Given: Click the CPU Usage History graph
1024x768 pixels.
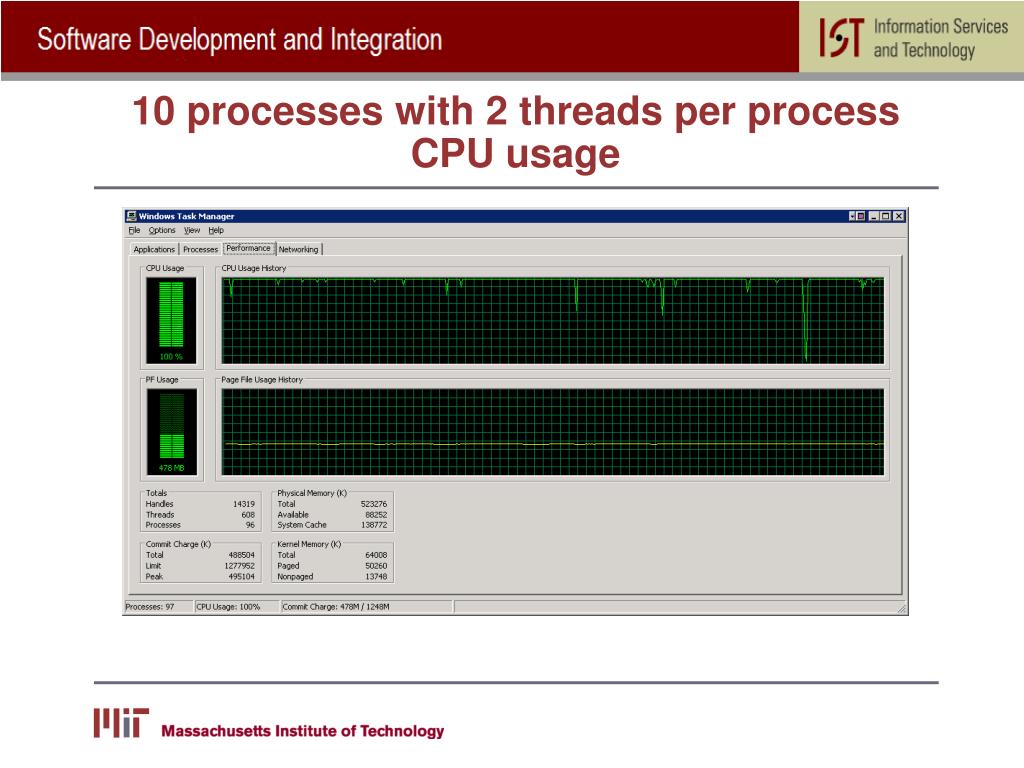Looking at the screenshot, I should [552, 321].
